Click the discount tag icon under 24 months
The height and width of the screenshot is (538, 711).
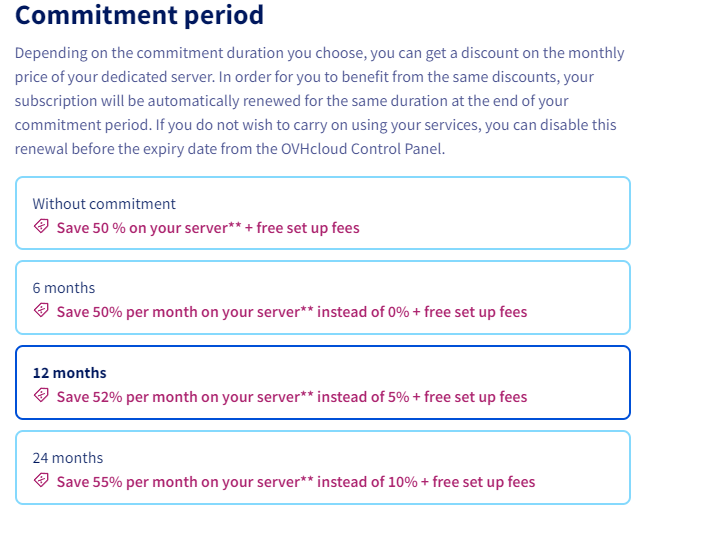(41, 480)
